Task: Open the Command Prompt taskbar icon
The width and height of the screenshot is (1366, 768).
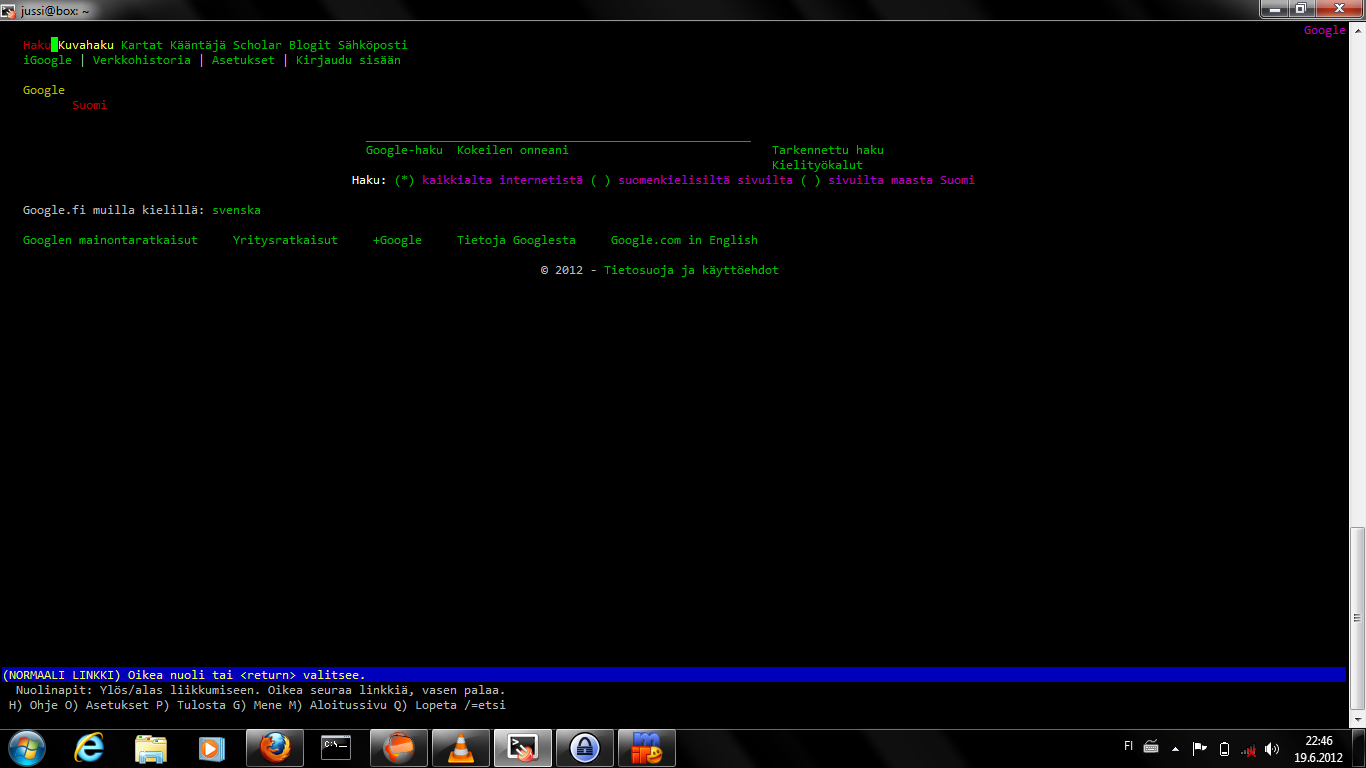Action: 336,748
